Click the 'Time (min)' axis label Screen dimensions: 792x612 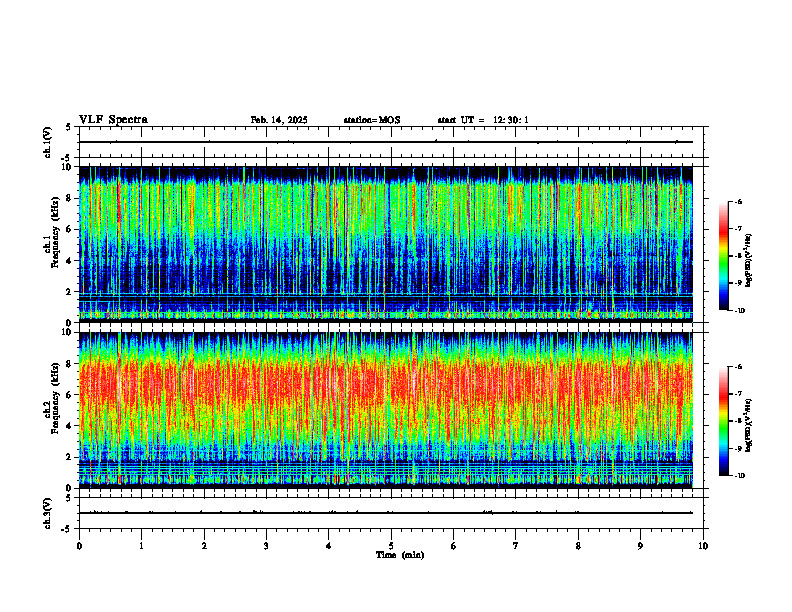[400, 555]
